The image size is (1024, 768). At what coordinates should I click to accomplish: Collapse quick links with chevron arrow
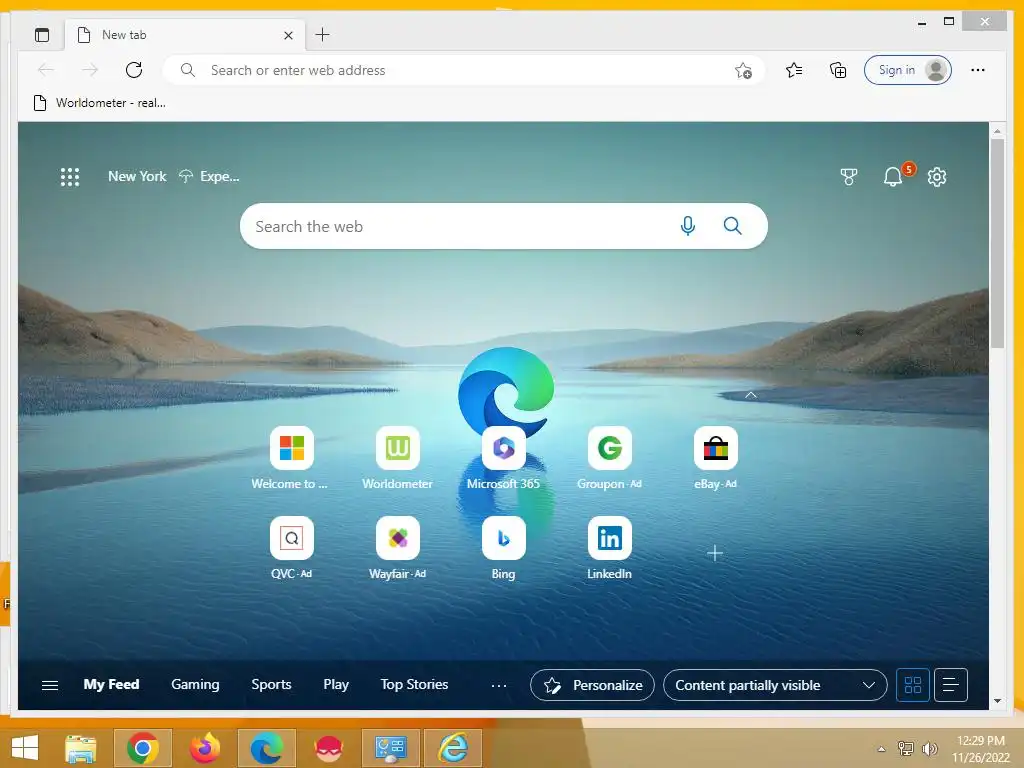pos(751,394)
